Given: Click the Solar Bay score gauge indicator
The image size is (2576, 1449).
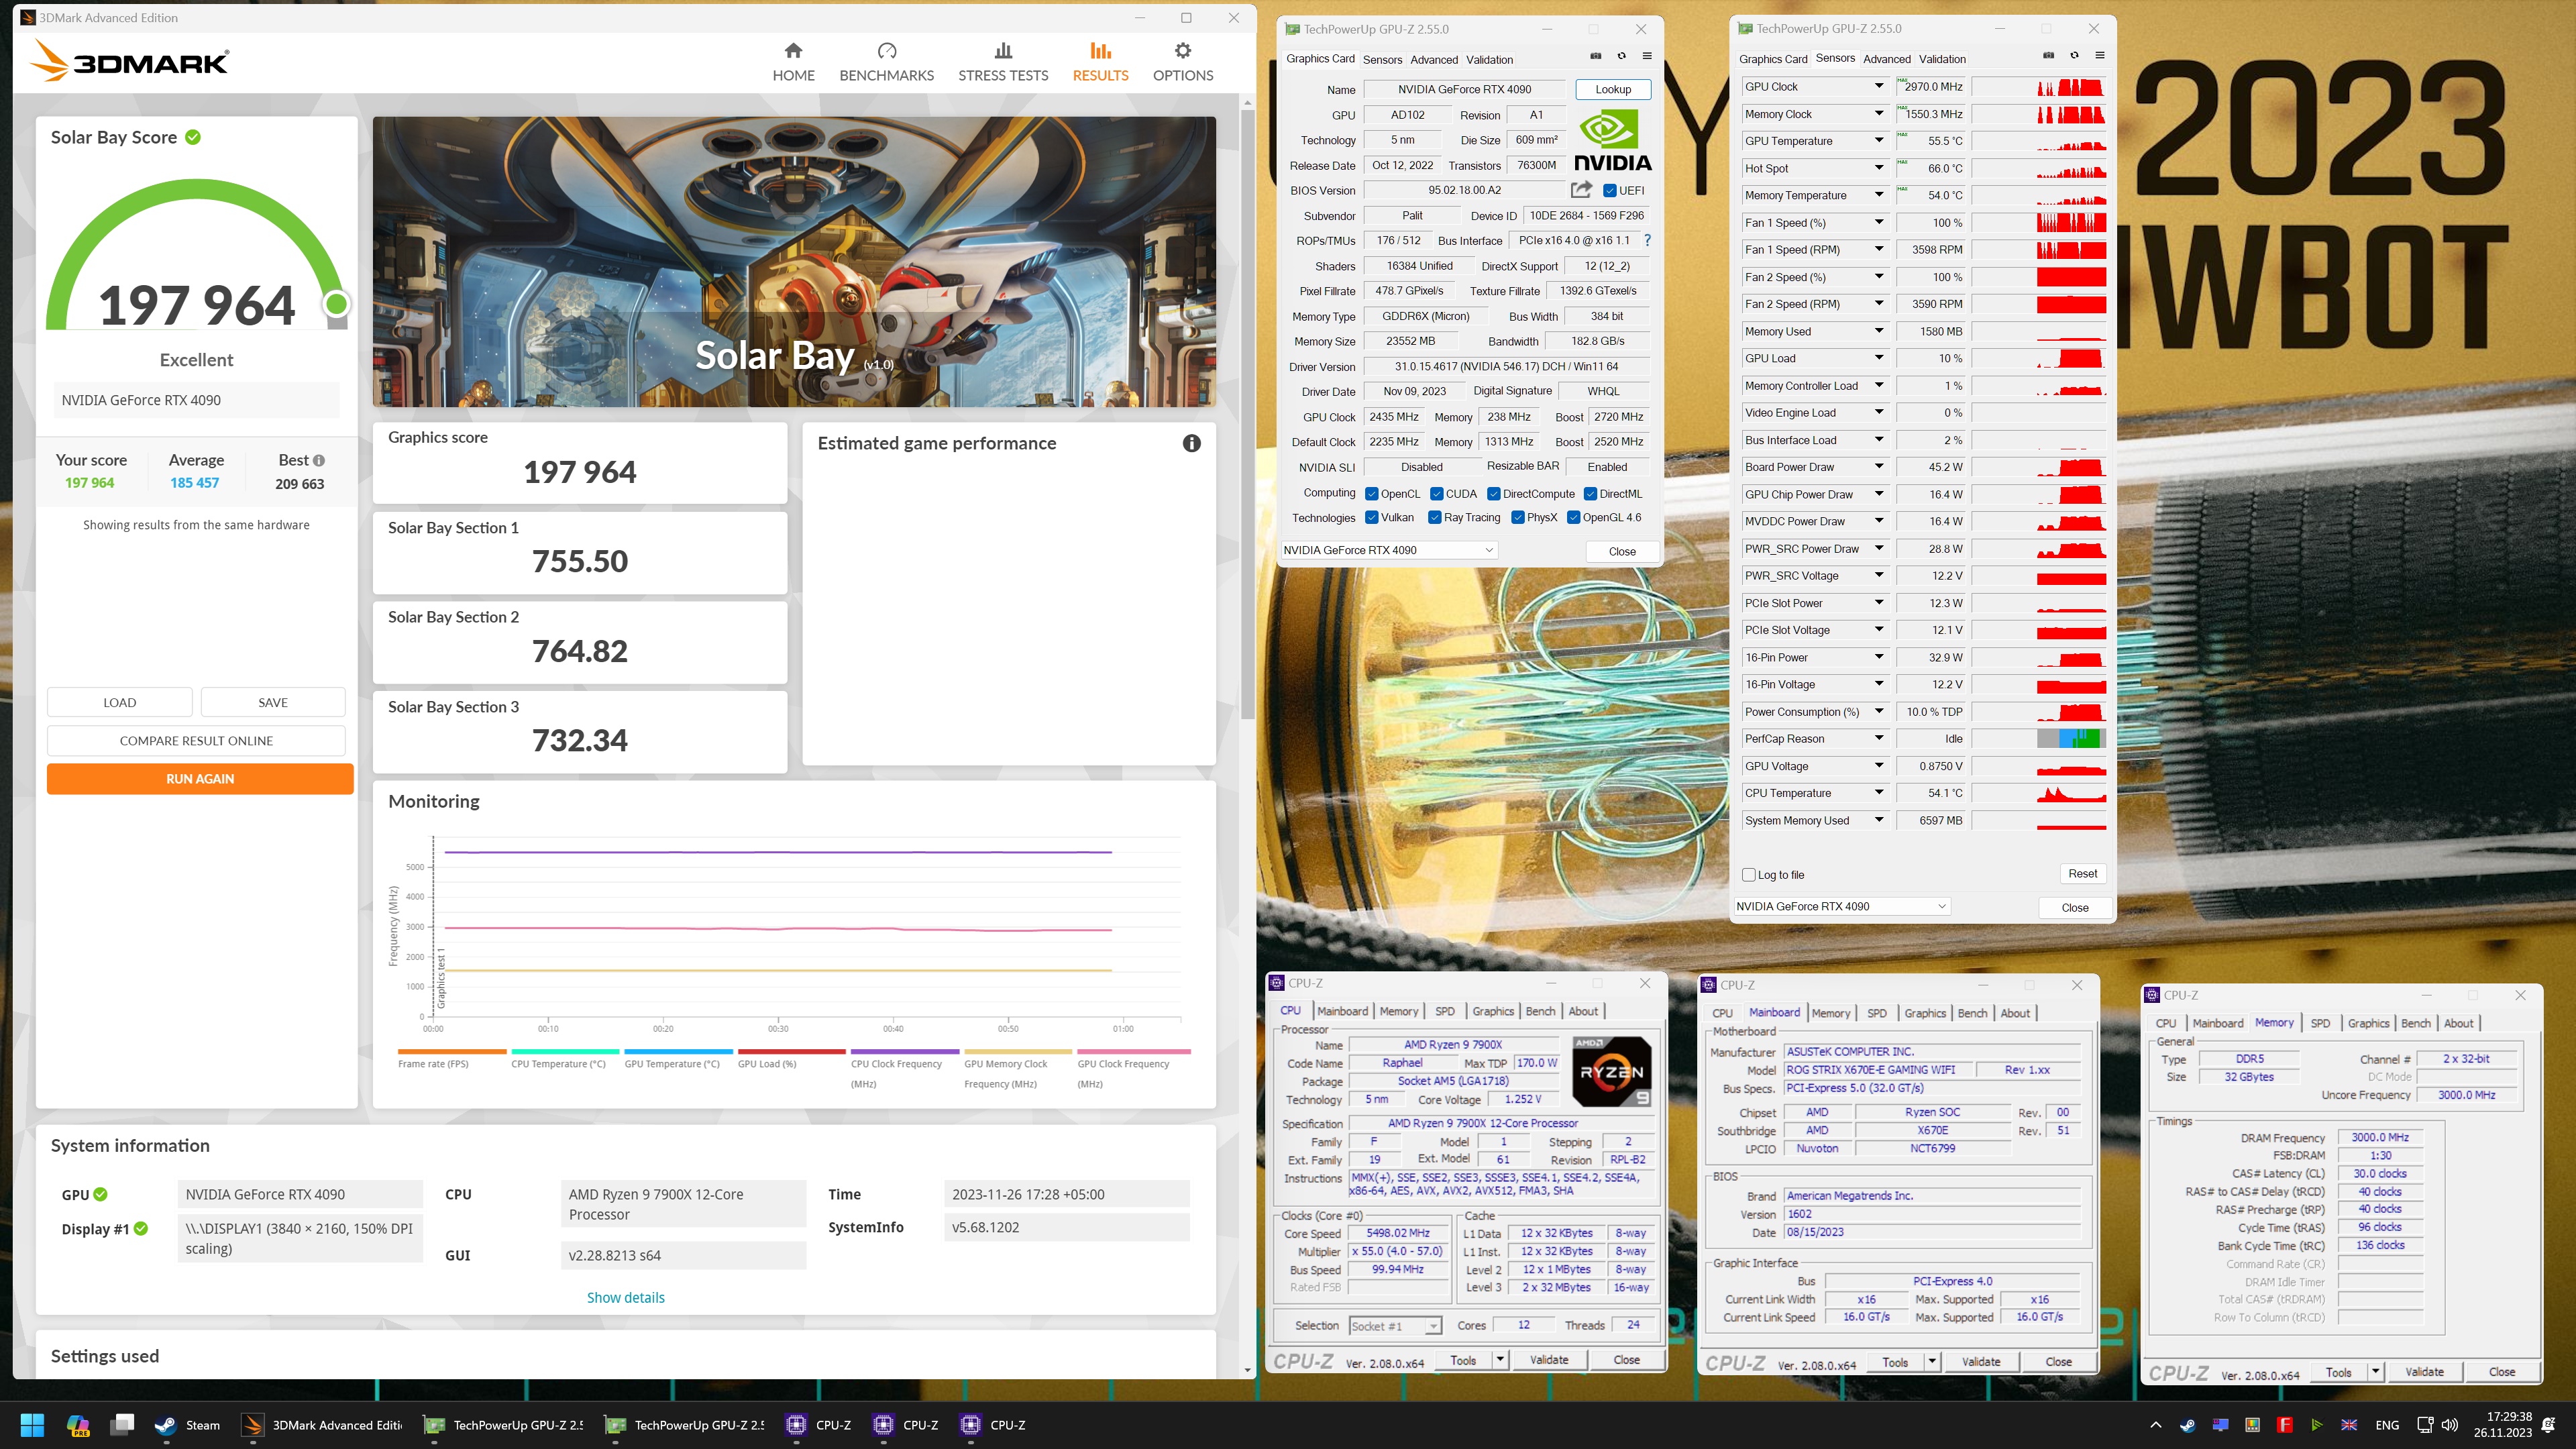Looking at the screenshot, I should coord(337,304).
